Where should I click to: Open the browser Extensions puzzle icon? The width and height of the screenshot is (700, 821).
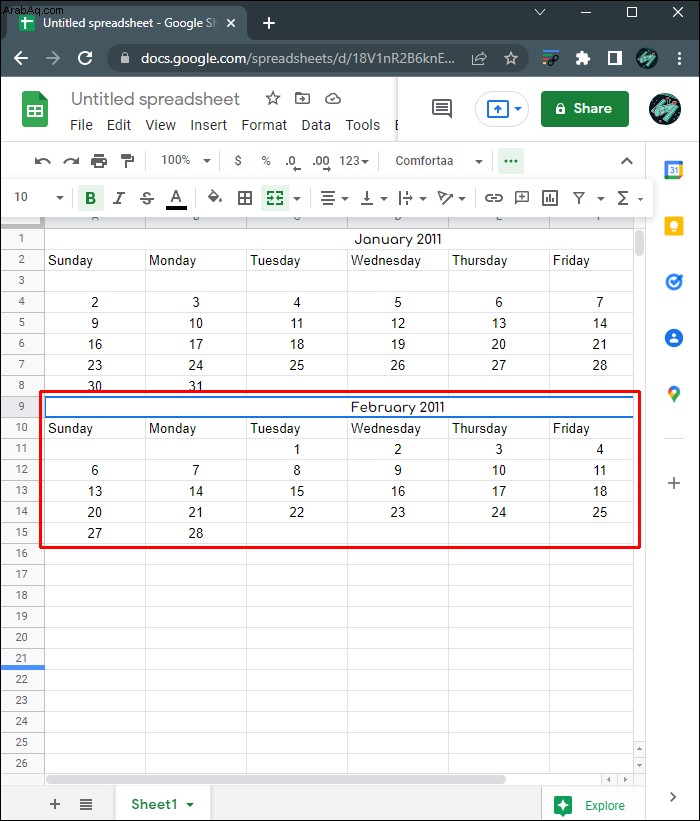(582, 58)
